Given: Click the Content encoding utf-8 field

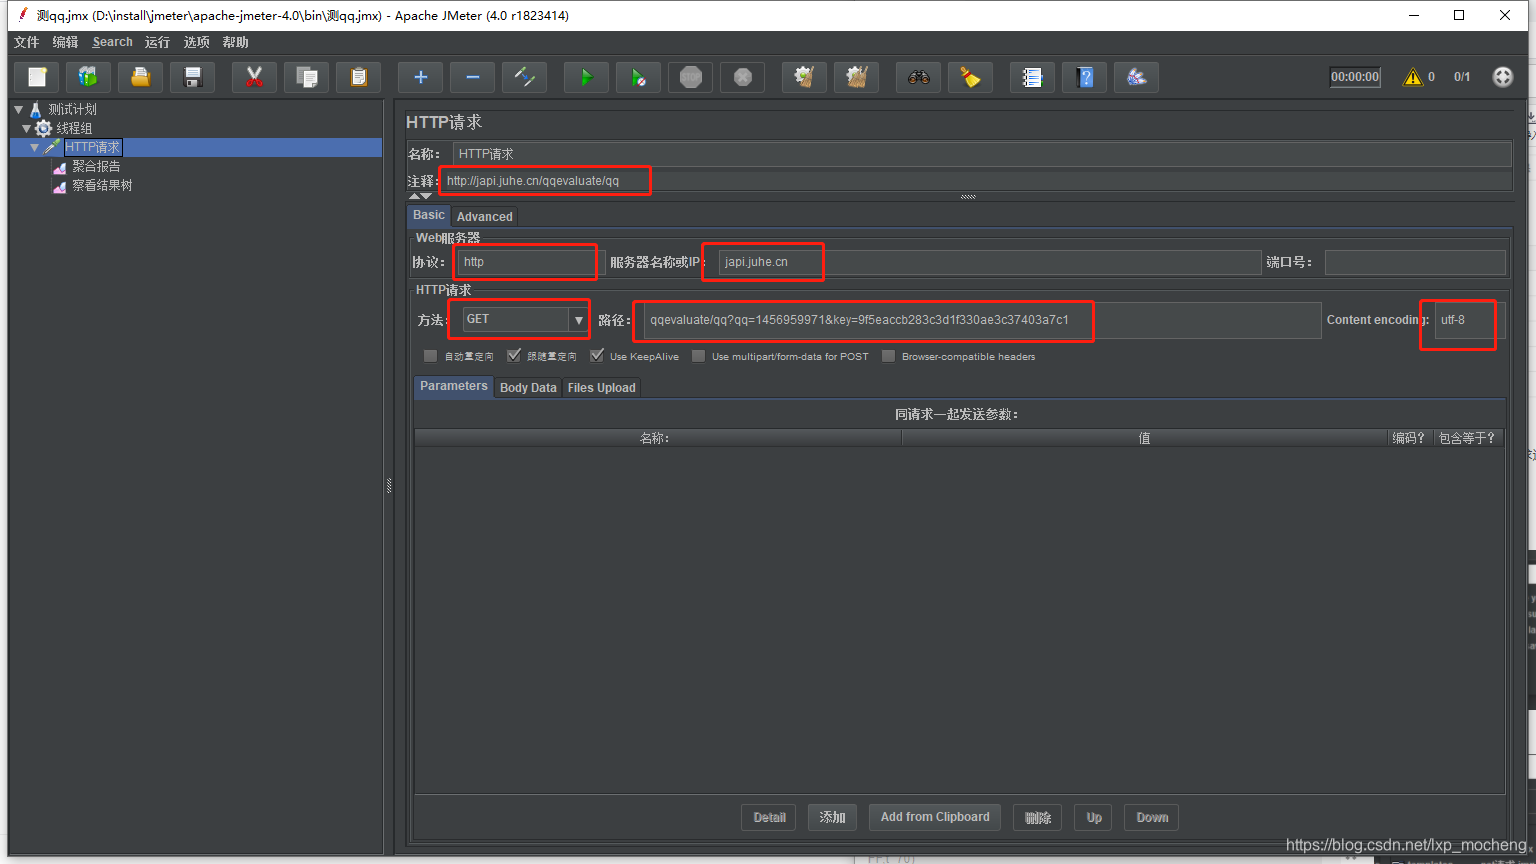Looking at the screenshot, I should coord(1469,320).
